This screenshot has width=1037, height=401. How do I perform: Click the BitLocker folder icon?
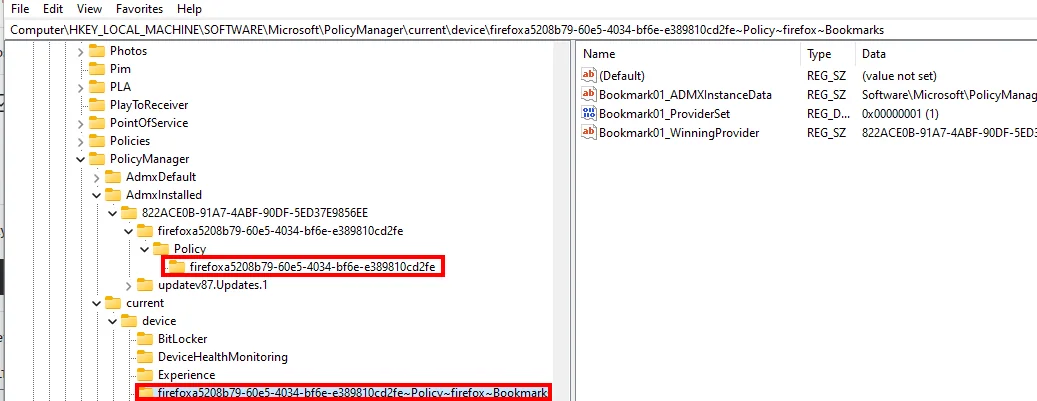145,339
